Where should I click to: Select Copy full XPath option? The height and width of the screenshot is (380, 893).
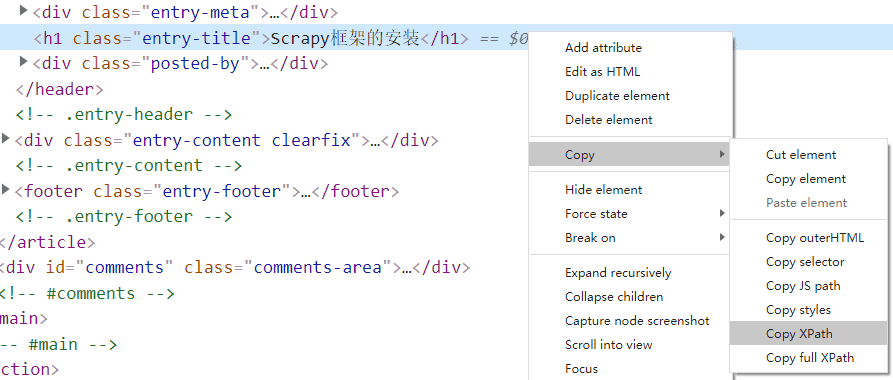810,358
